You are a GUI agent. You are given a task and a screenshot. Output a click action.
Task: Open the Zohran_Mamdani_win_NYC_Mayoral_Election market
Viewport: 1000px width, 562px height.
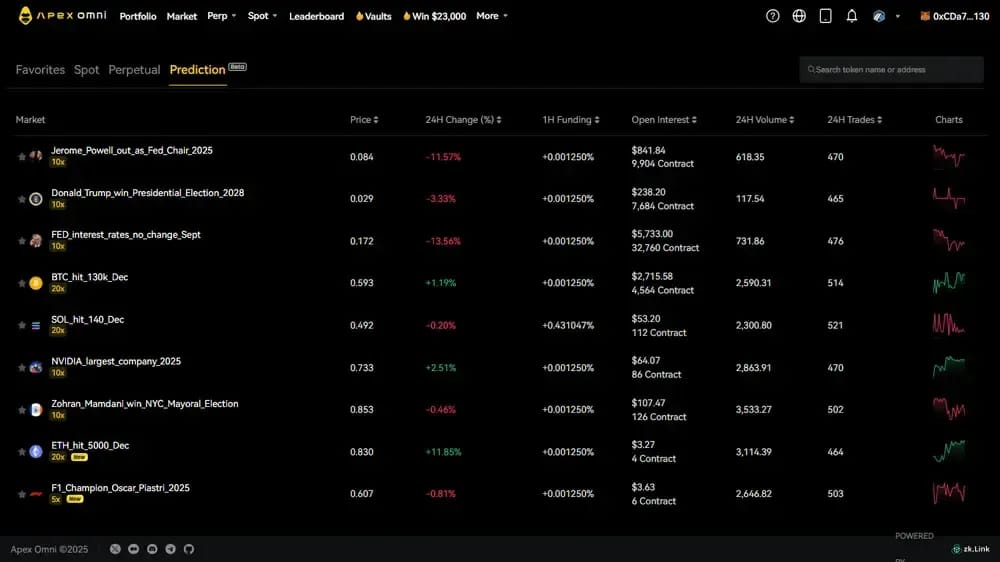pyautogui.click(x=145, y=404)
